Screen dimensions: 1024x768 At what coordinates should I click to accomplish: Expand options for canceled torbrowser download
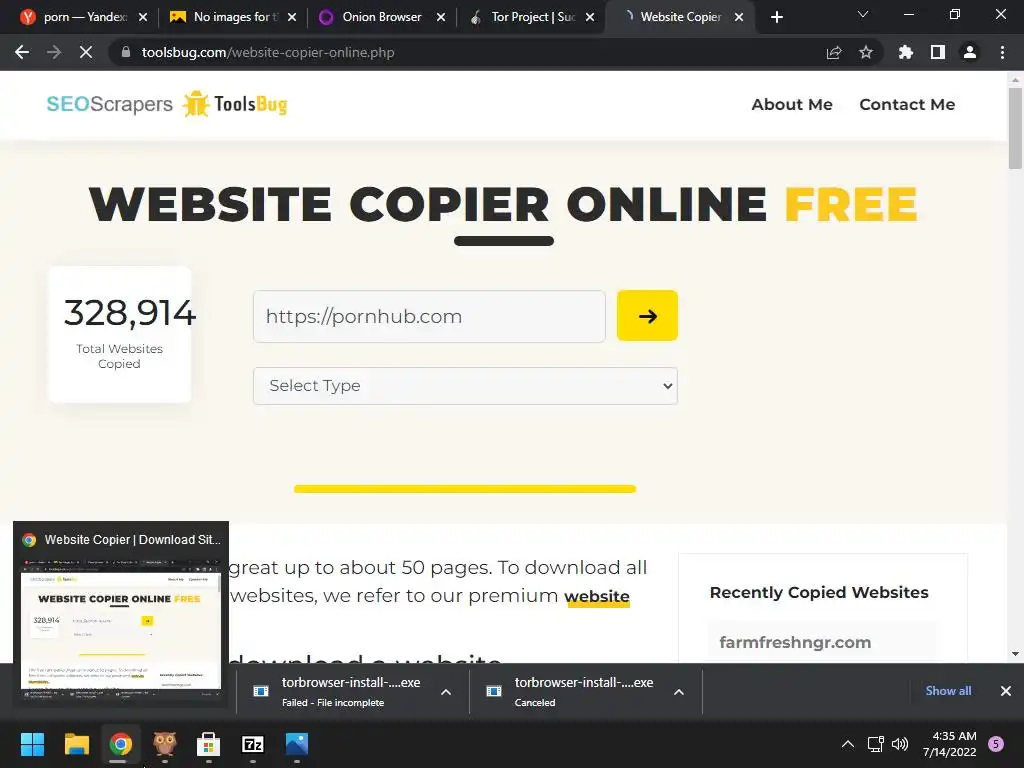point(679,692)
